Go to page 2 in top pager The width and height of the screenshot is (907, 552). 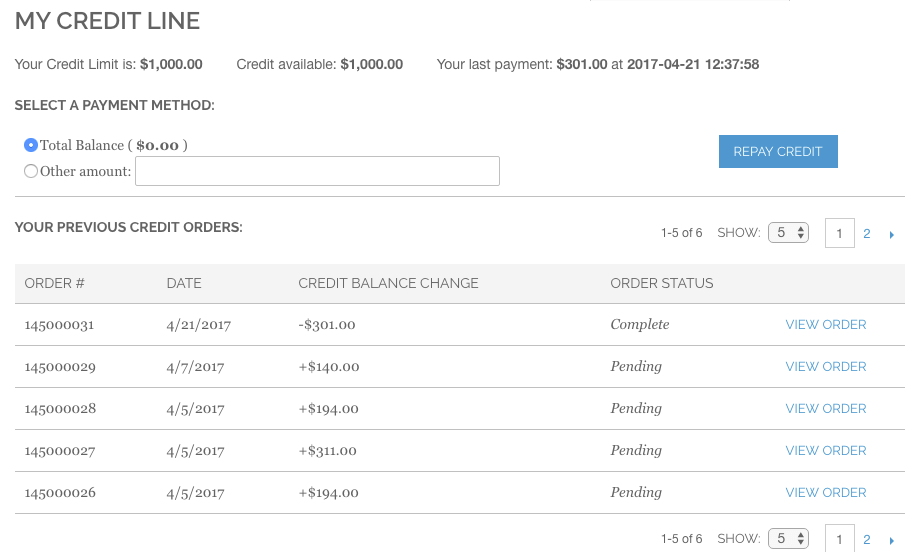click(867, 234)
